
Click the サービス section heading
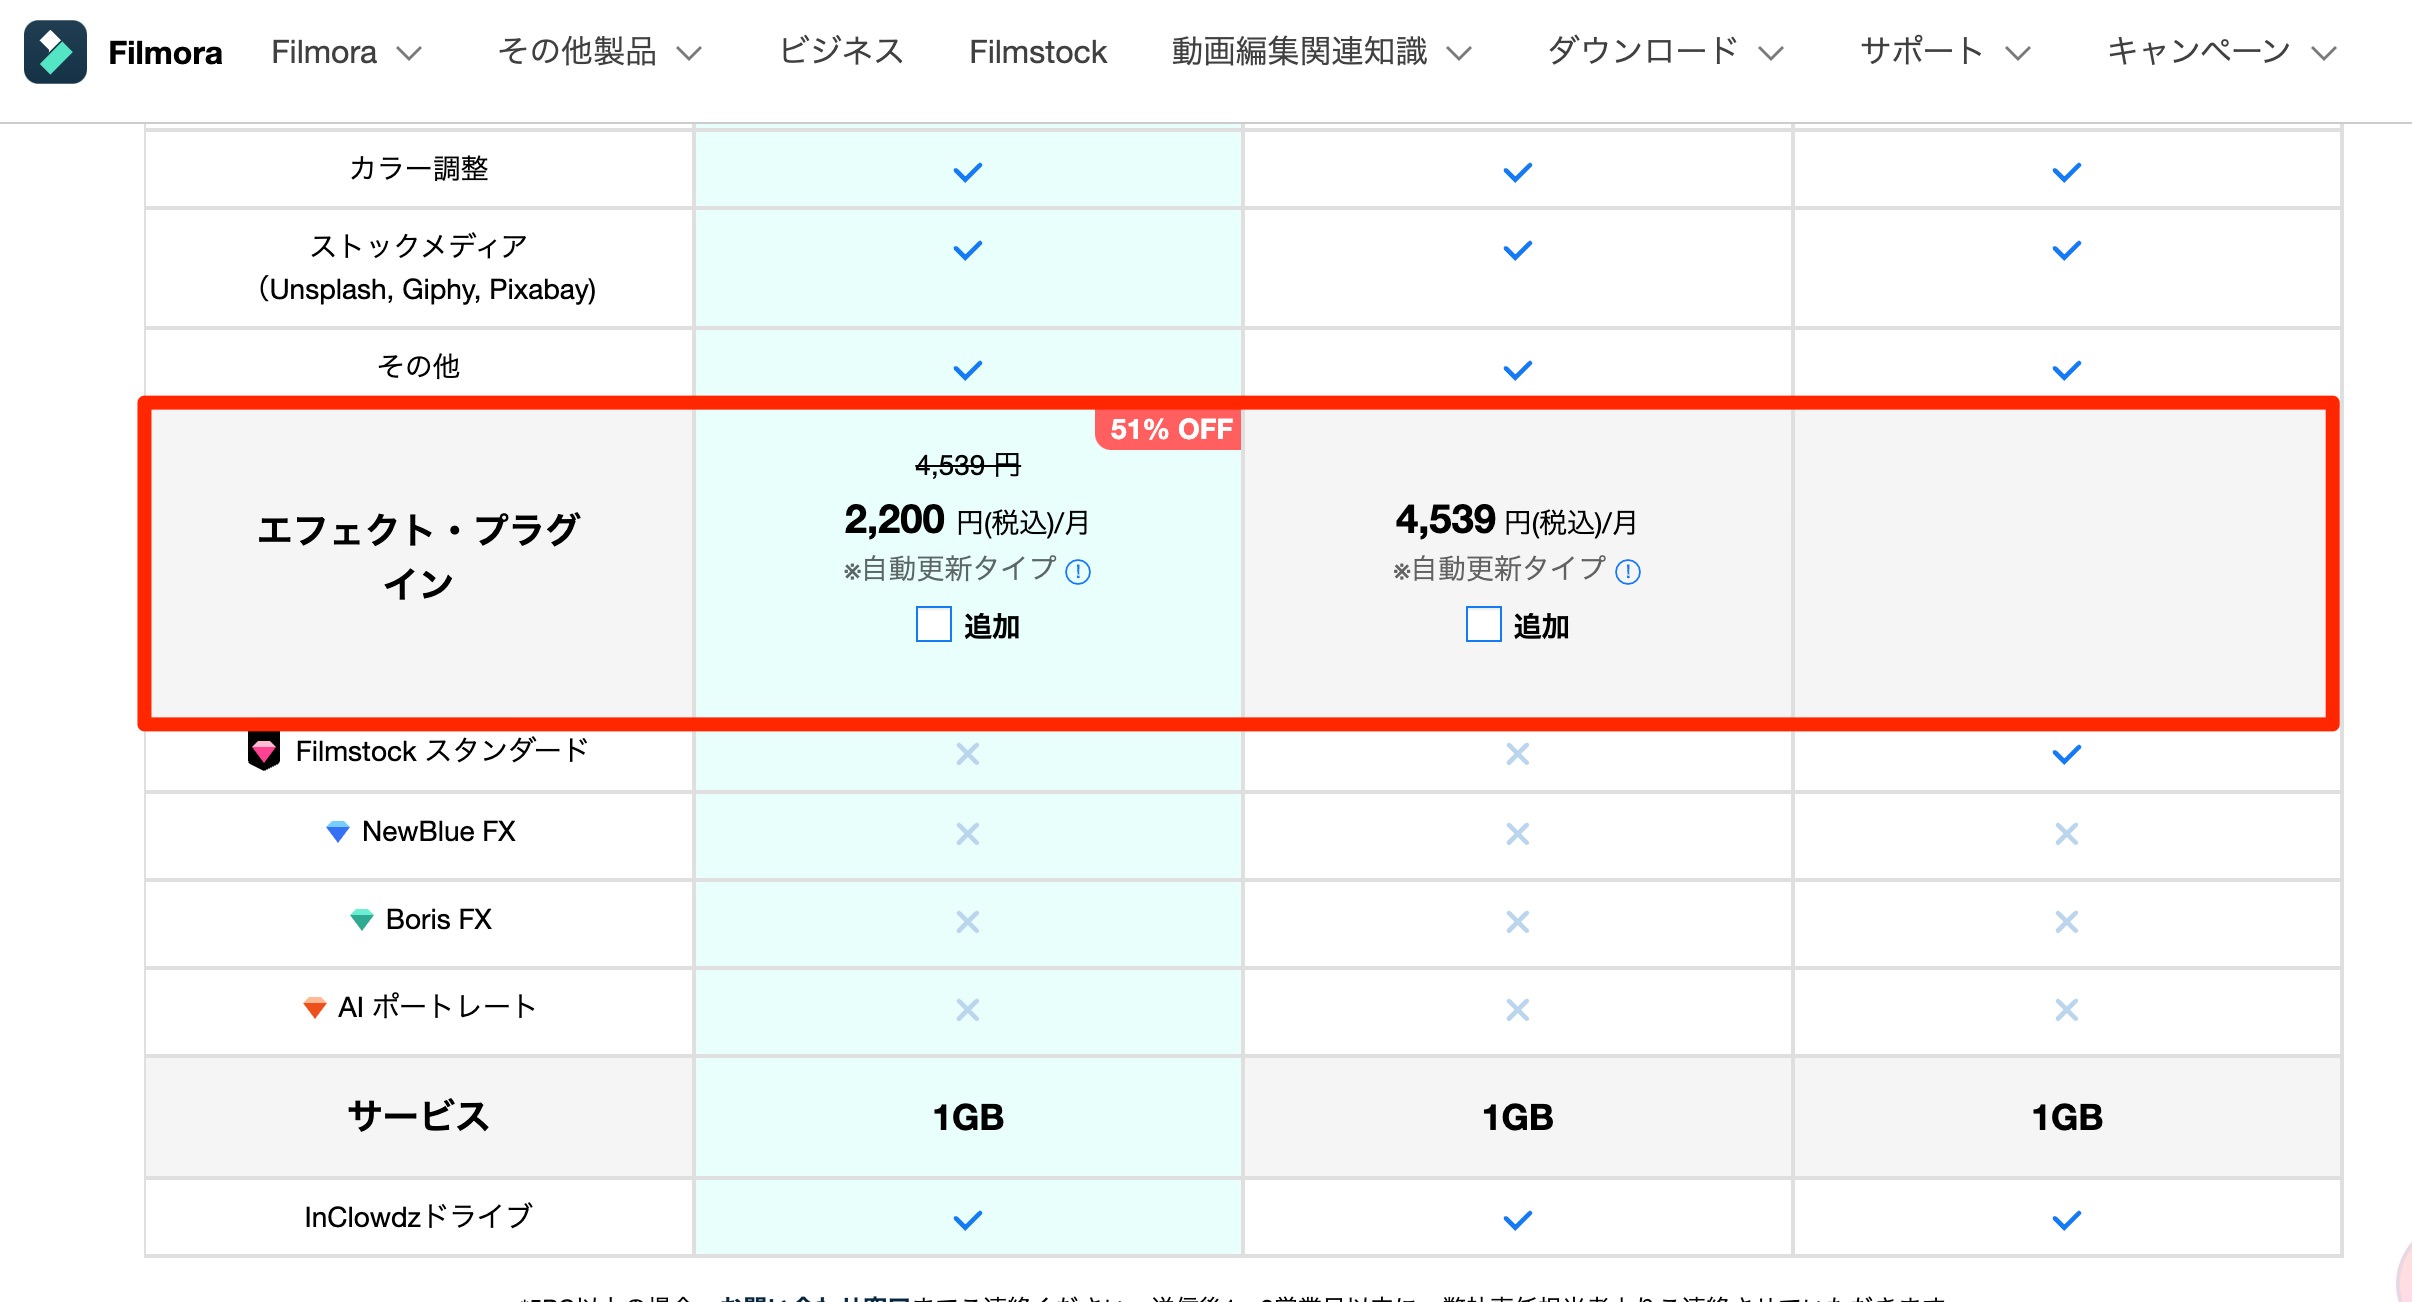(x=419, y=1116)
